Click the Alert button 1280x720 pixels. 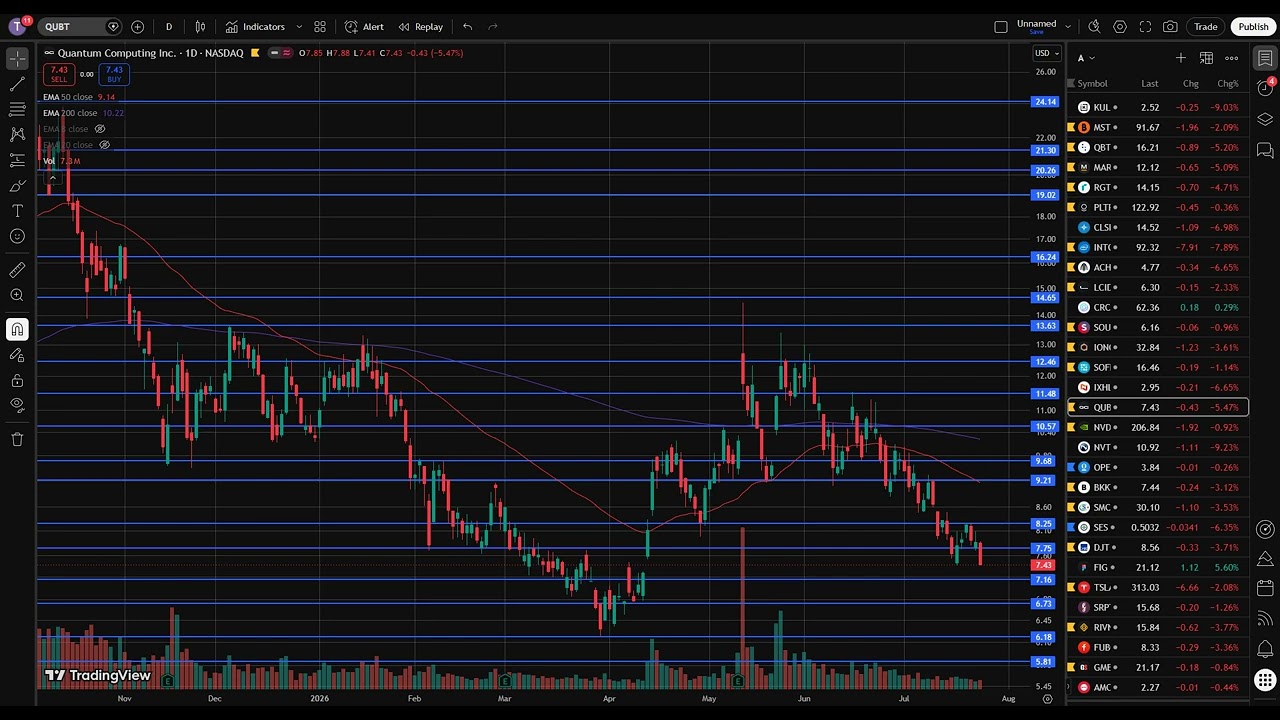point(364,27)
